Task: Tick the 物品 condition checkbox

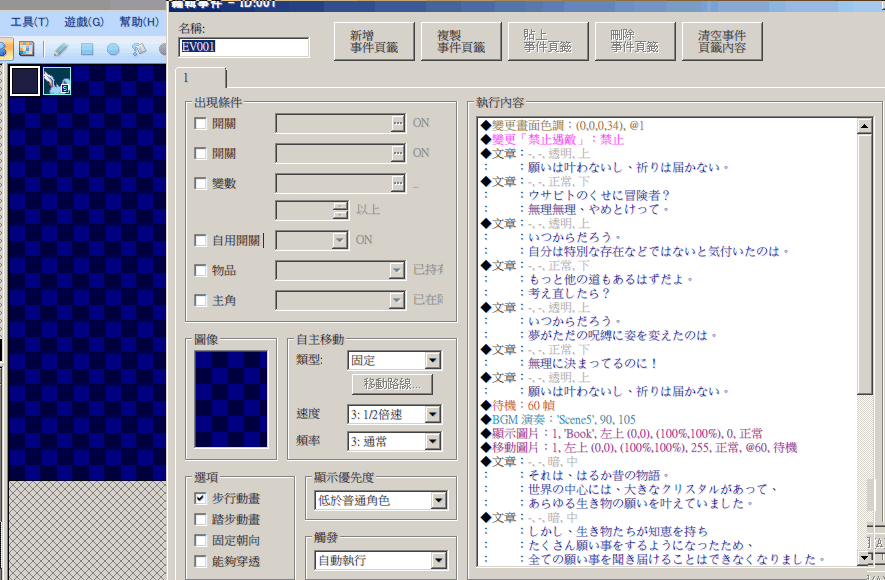Action: 200,270
